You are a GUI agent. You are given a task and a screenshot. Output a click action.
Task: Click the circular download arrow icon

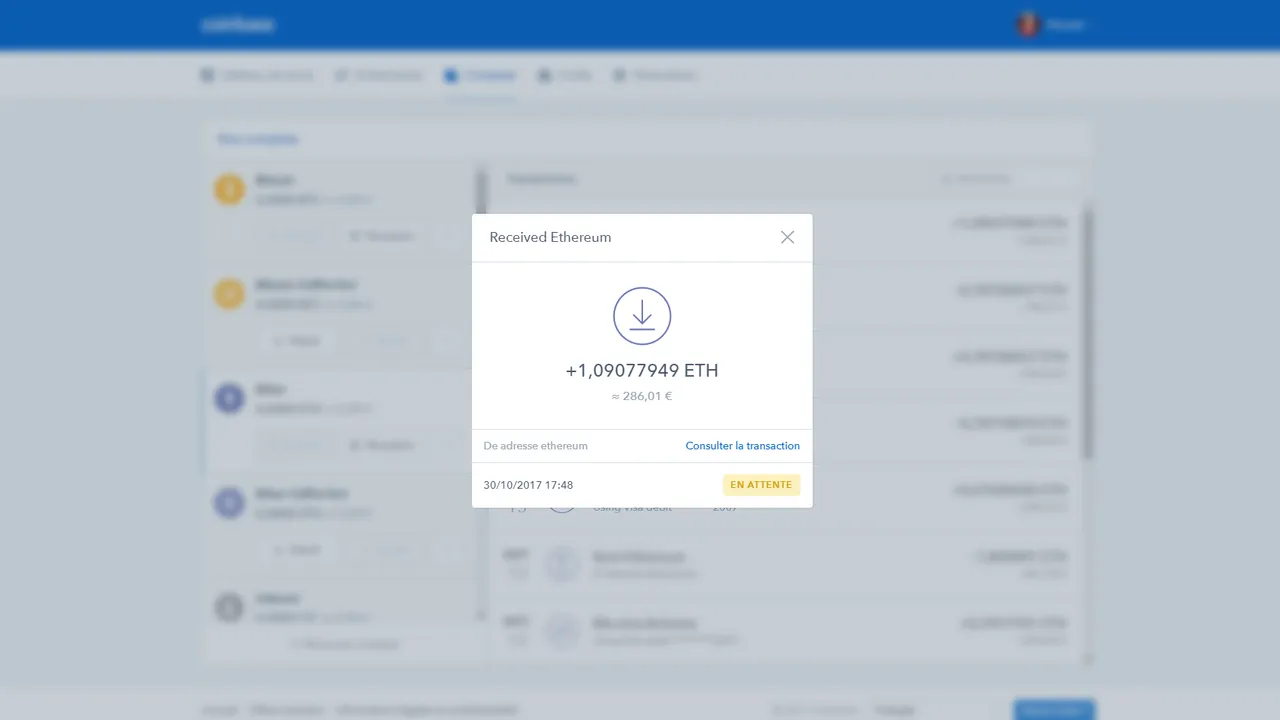(x=642, y=316)
